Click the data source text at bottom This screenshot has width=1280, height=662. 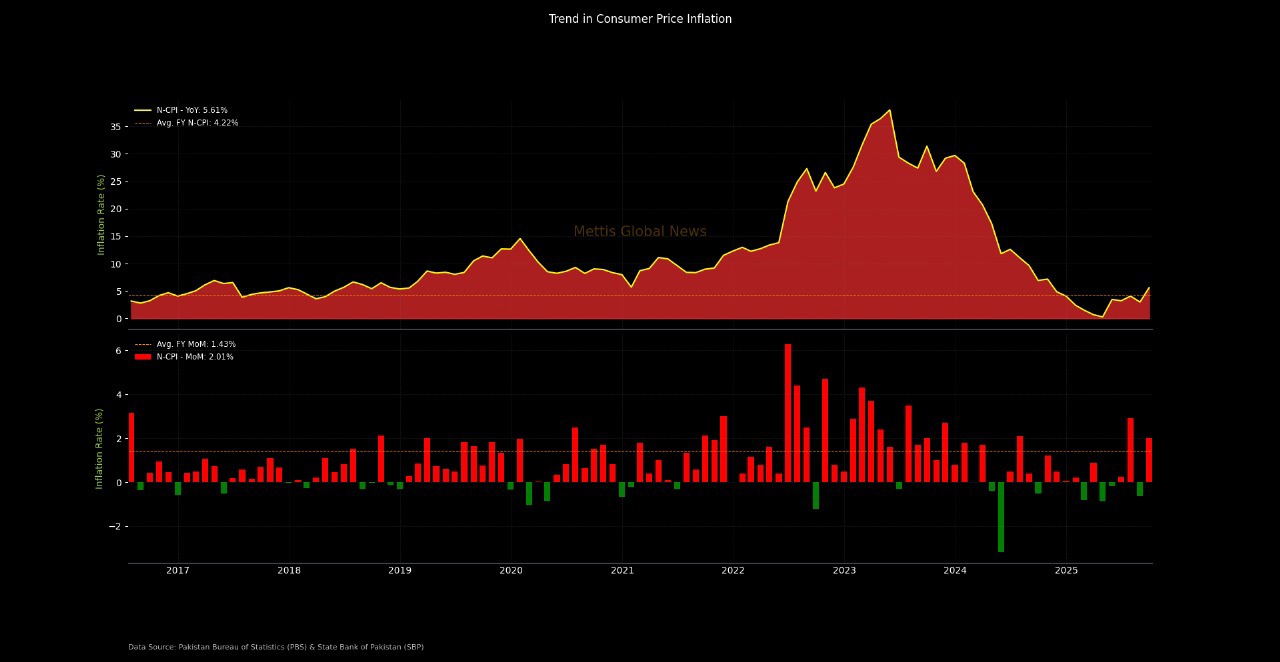pyautogui.click(x=276, y=647)
